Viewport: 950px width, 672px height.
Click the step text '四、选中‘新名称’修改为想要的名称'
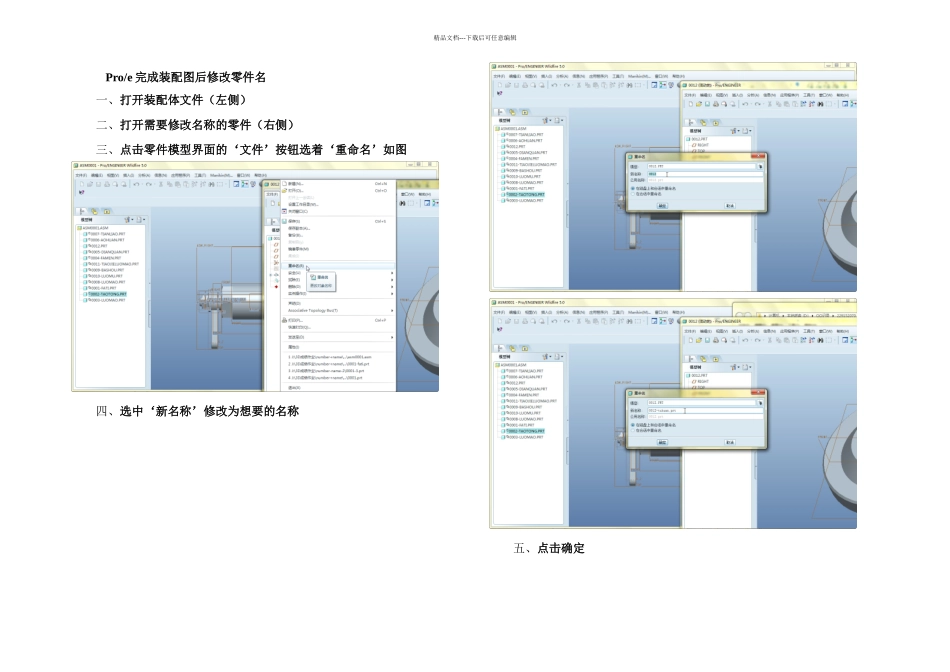point(197,411)
